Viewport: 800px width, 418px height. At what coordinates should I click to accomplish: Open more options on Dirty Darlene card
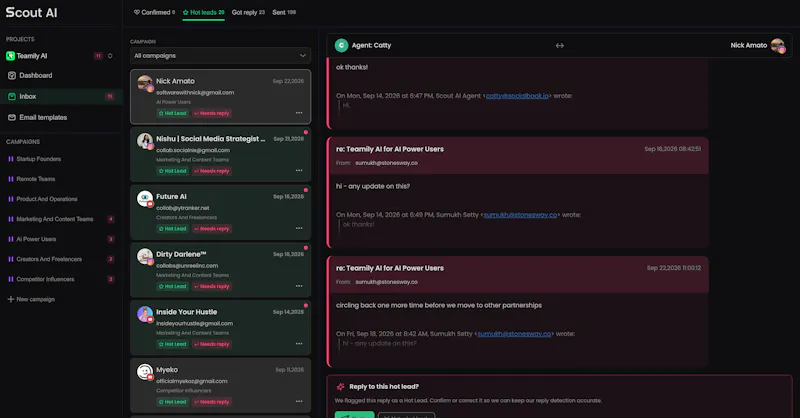click(299, 286)
